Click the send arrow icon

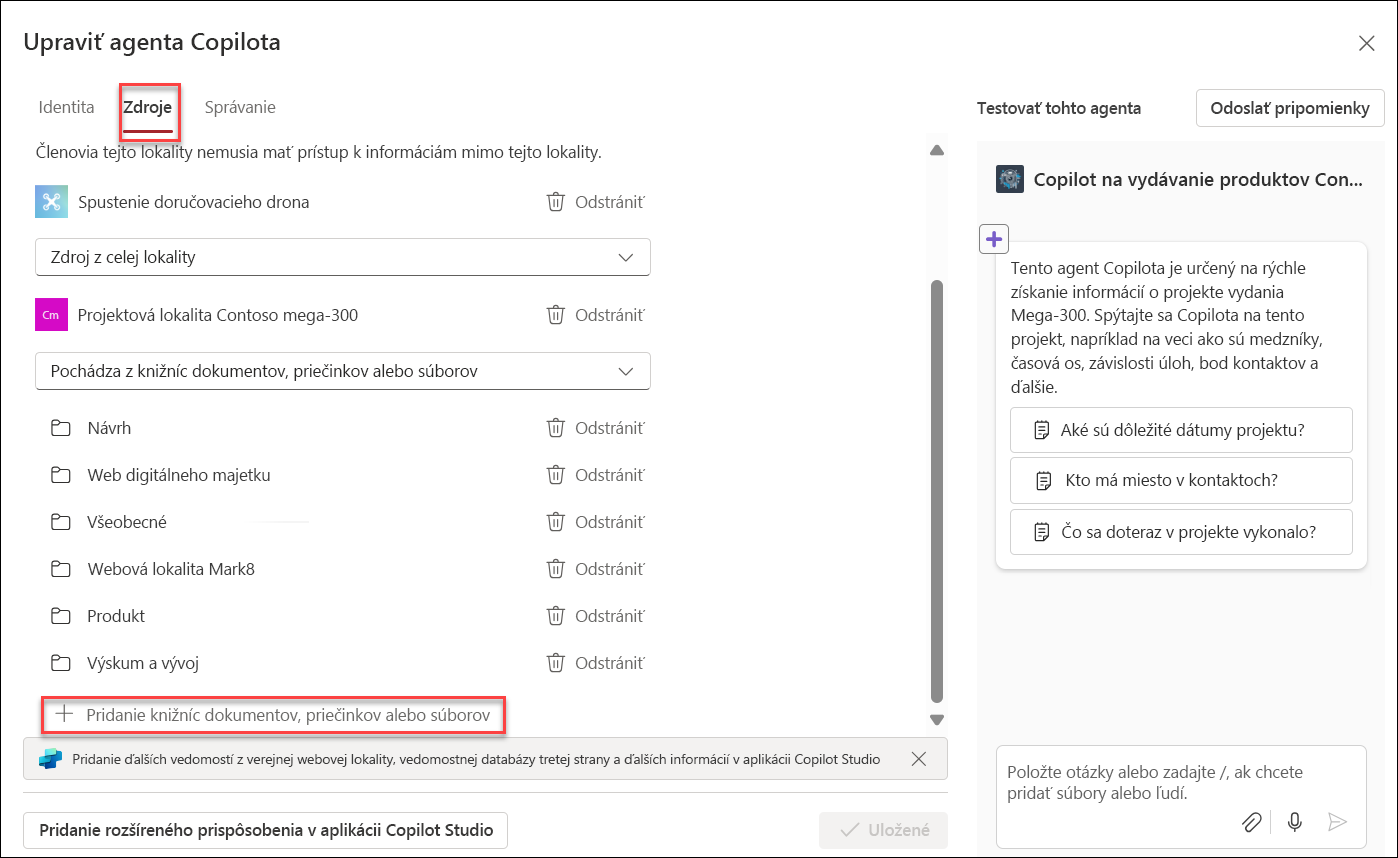(1337, 822)
